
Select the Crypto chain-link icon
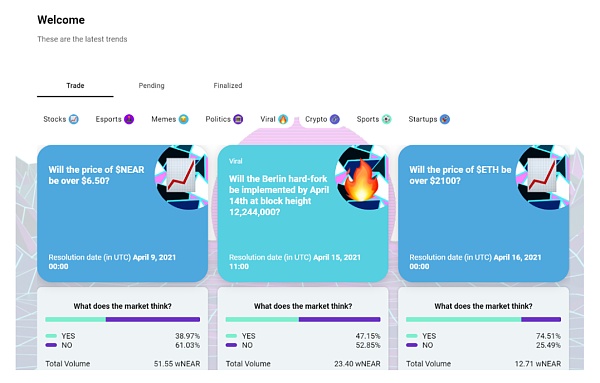[334, 119]
